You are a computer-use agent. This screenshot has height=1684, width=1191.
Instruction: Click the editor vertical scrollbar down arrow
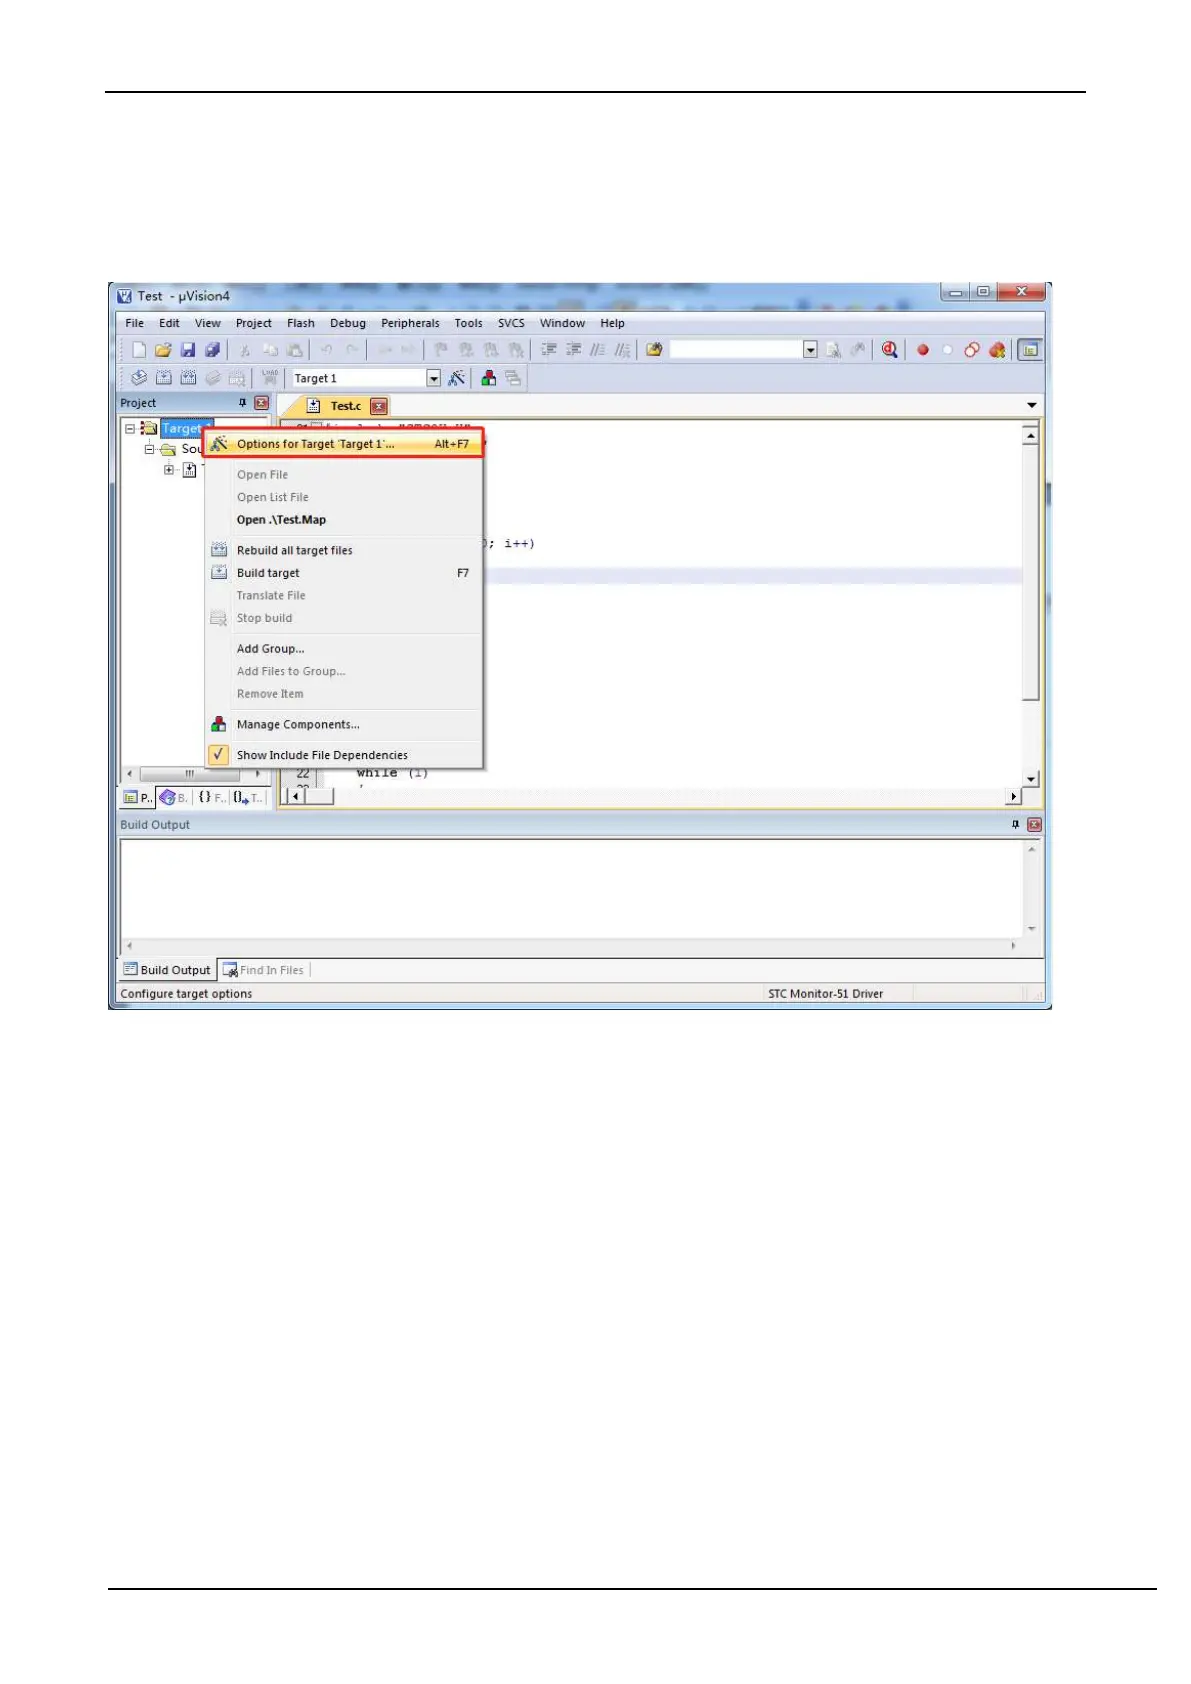pos(1030,779)
